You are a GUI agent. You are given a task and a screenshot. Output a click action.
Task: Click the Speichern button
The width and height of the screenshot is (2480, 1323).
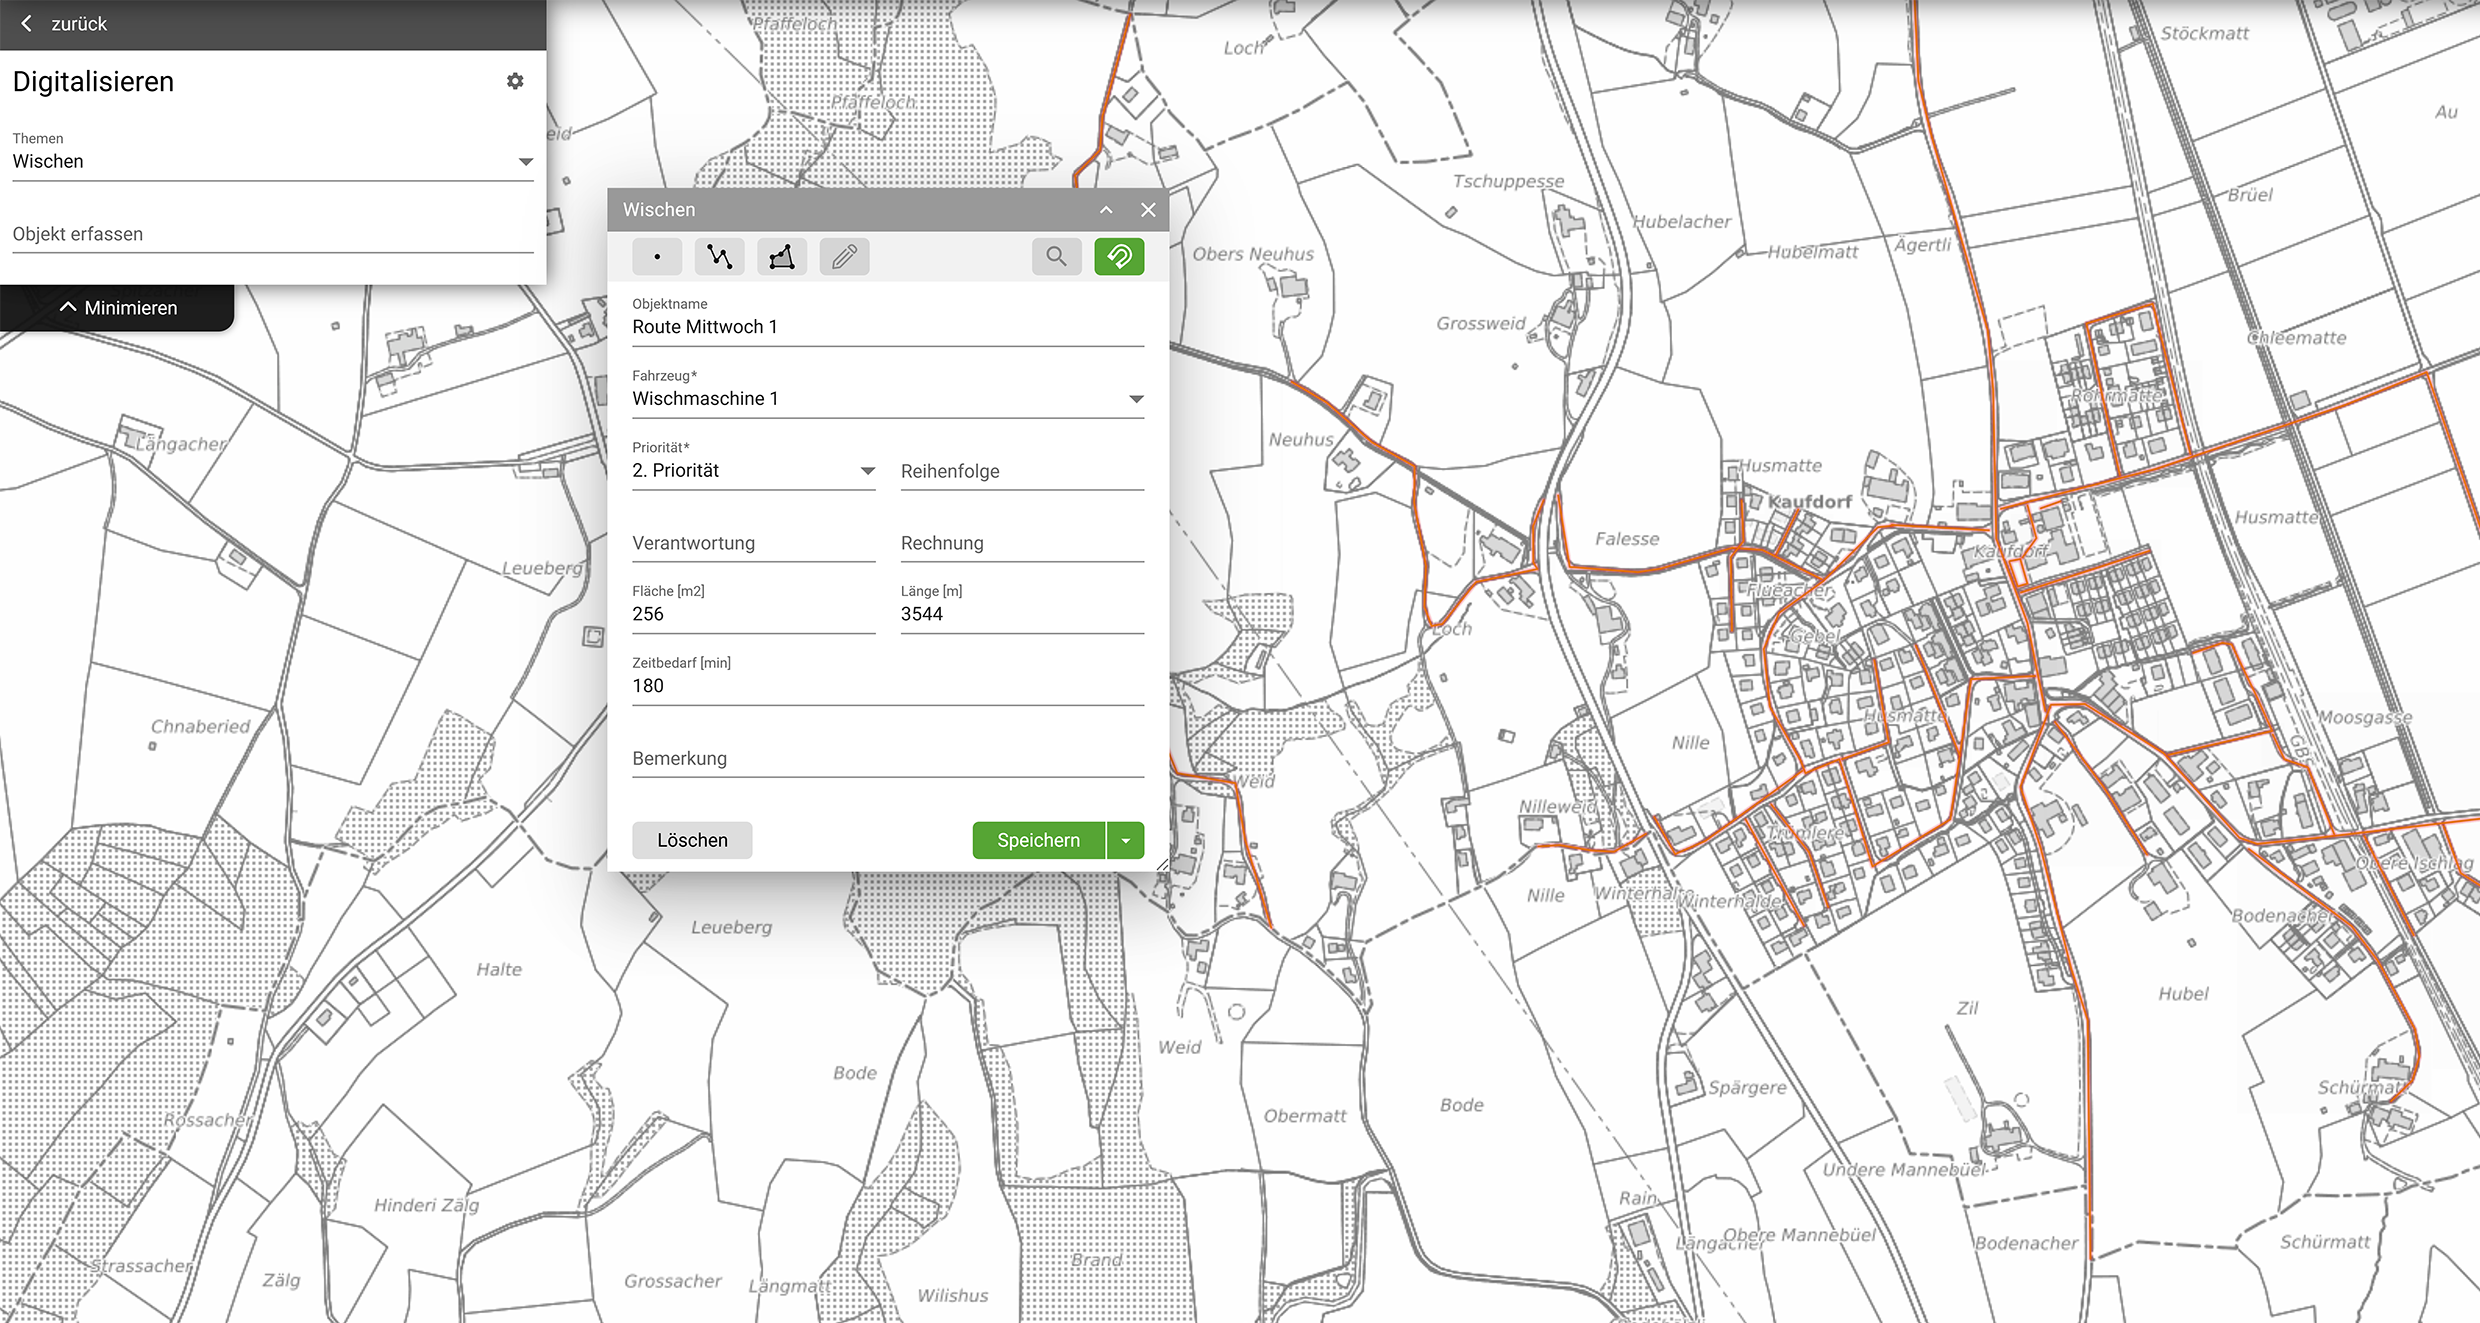[1038, 841]
